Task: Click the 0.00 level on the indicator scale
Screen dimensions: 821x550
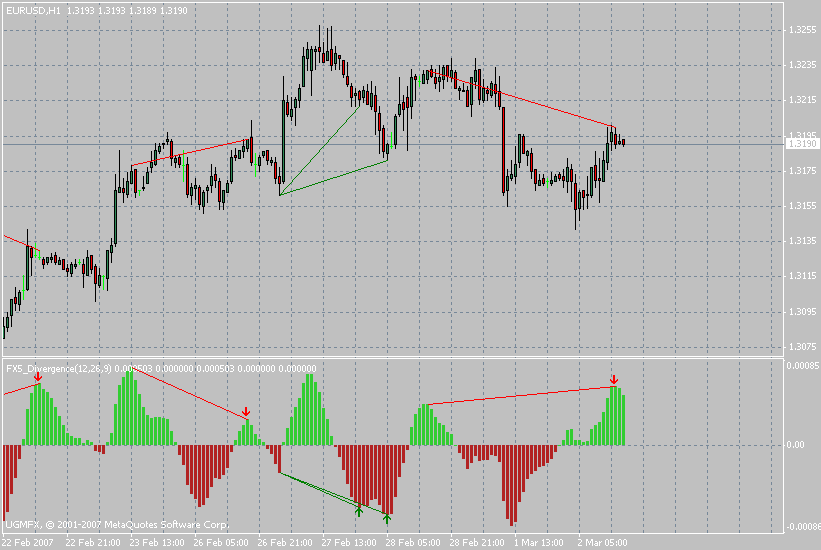Action: point(796,445)
